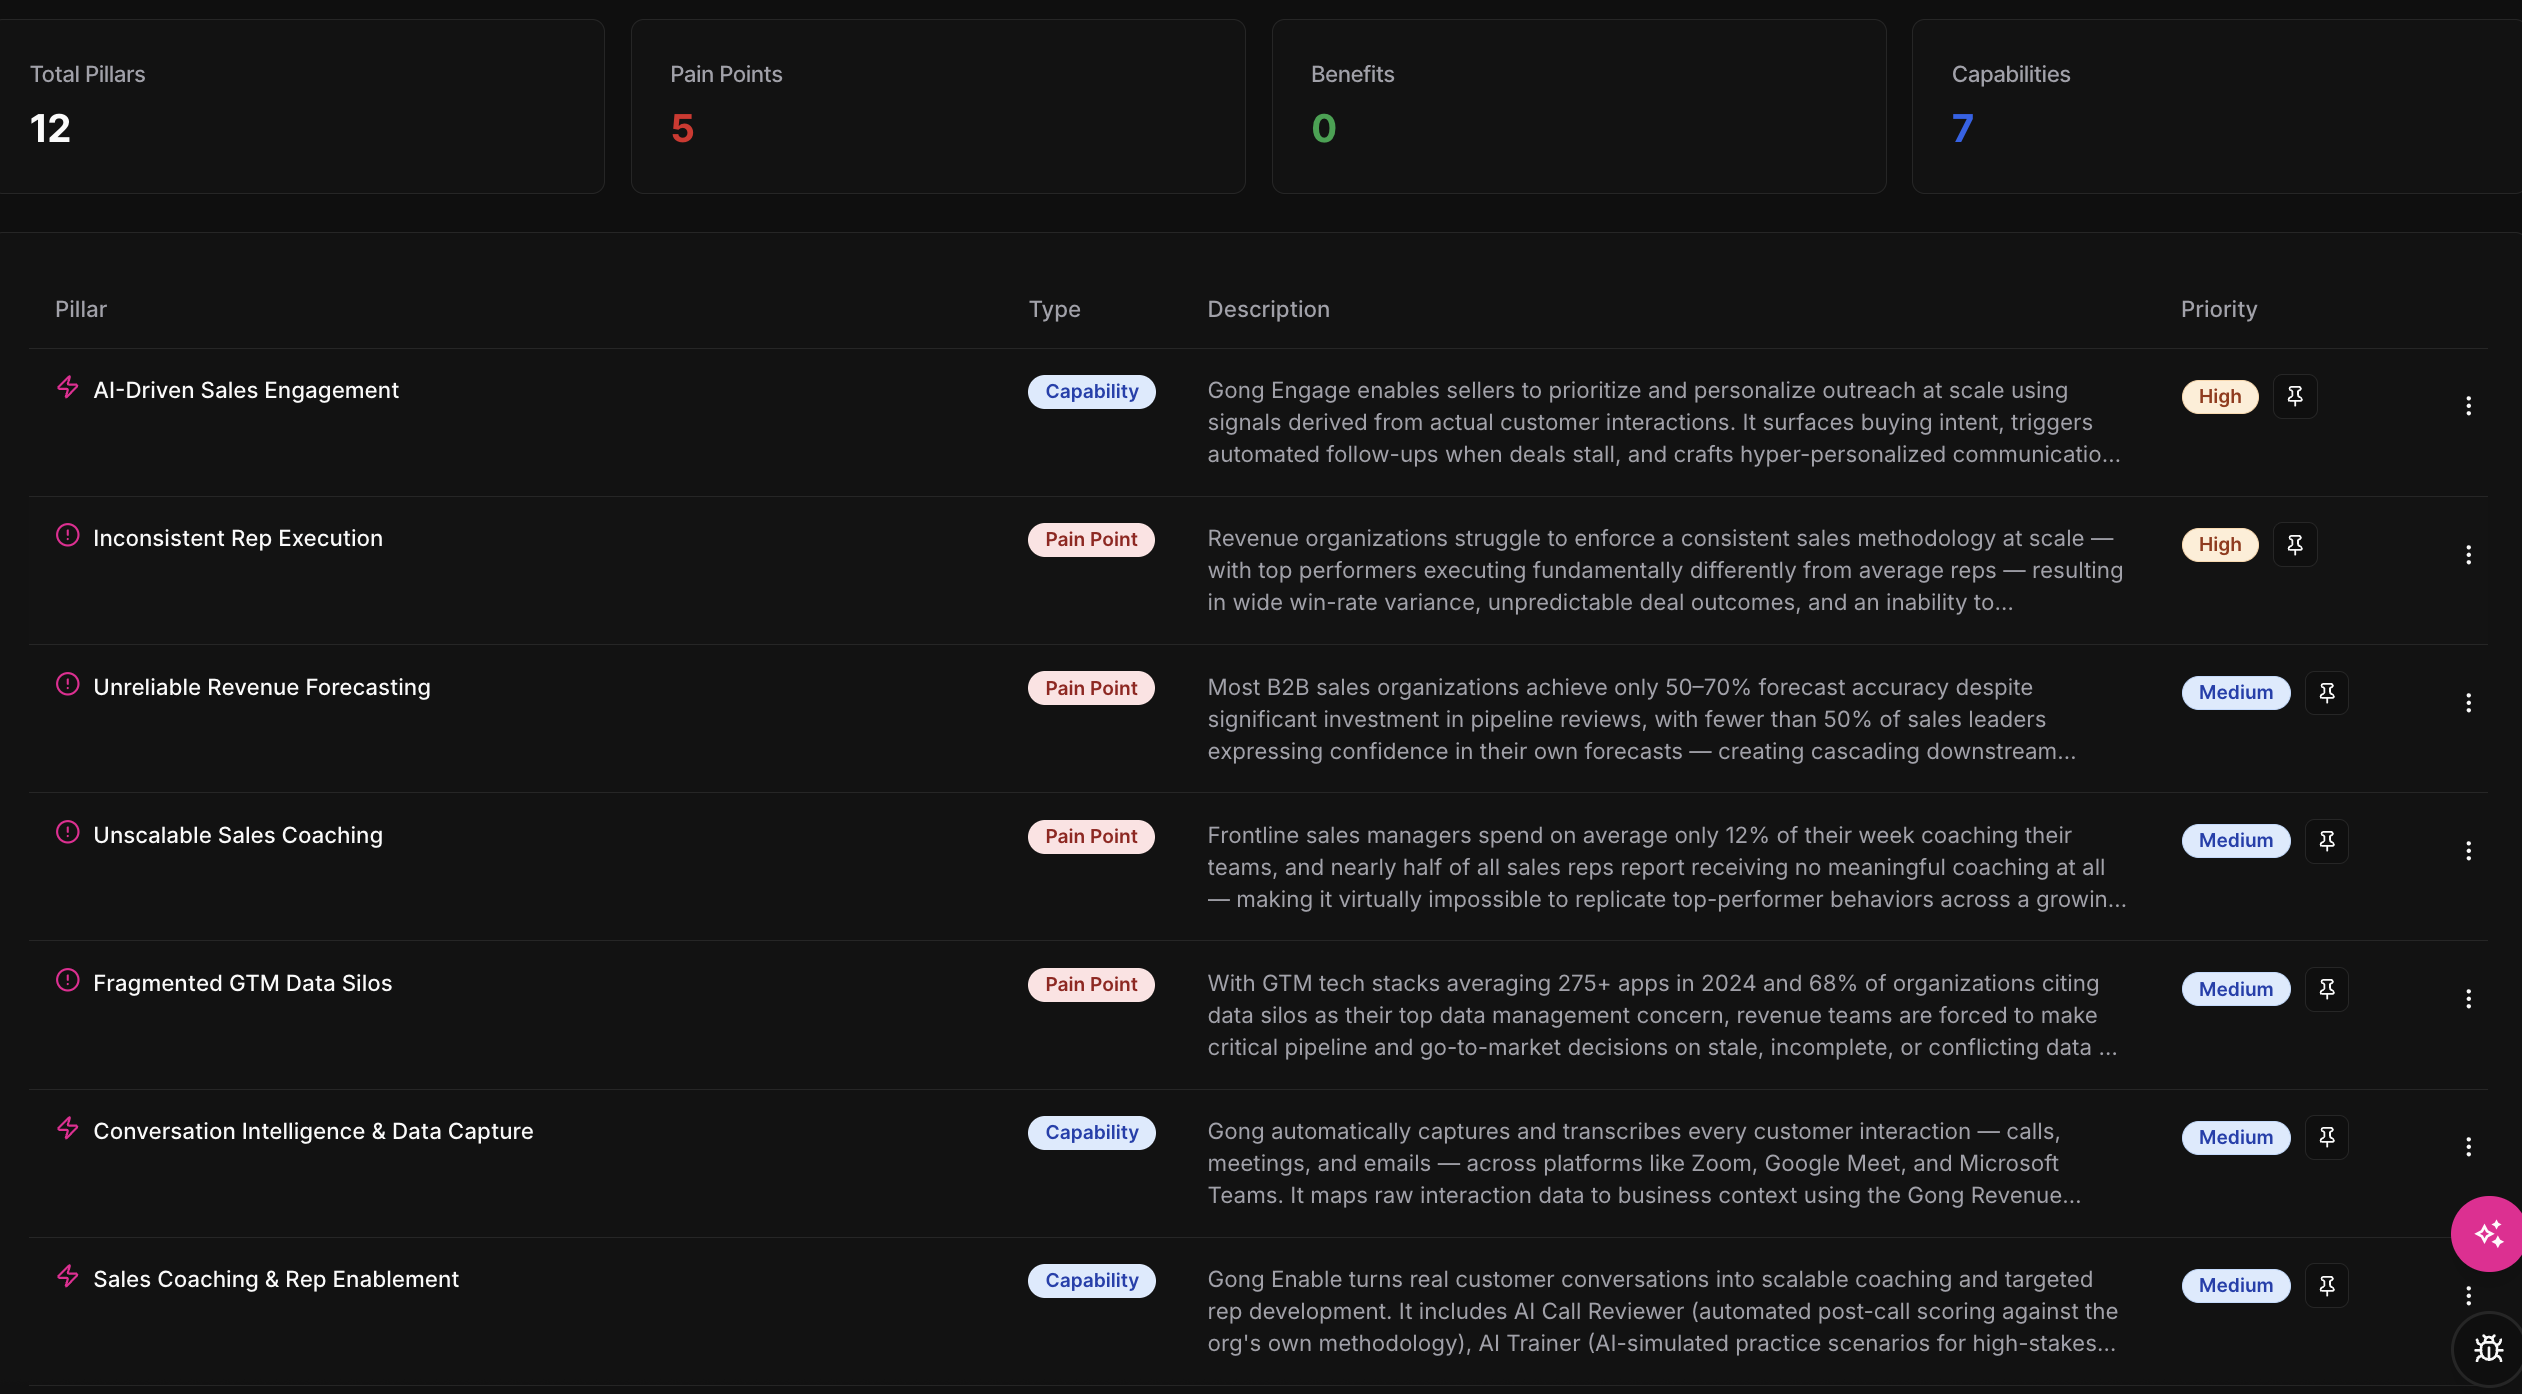Select the Benefits summary card
The width and height of the screenshot is (2522, 1394).
(1579, 106)
